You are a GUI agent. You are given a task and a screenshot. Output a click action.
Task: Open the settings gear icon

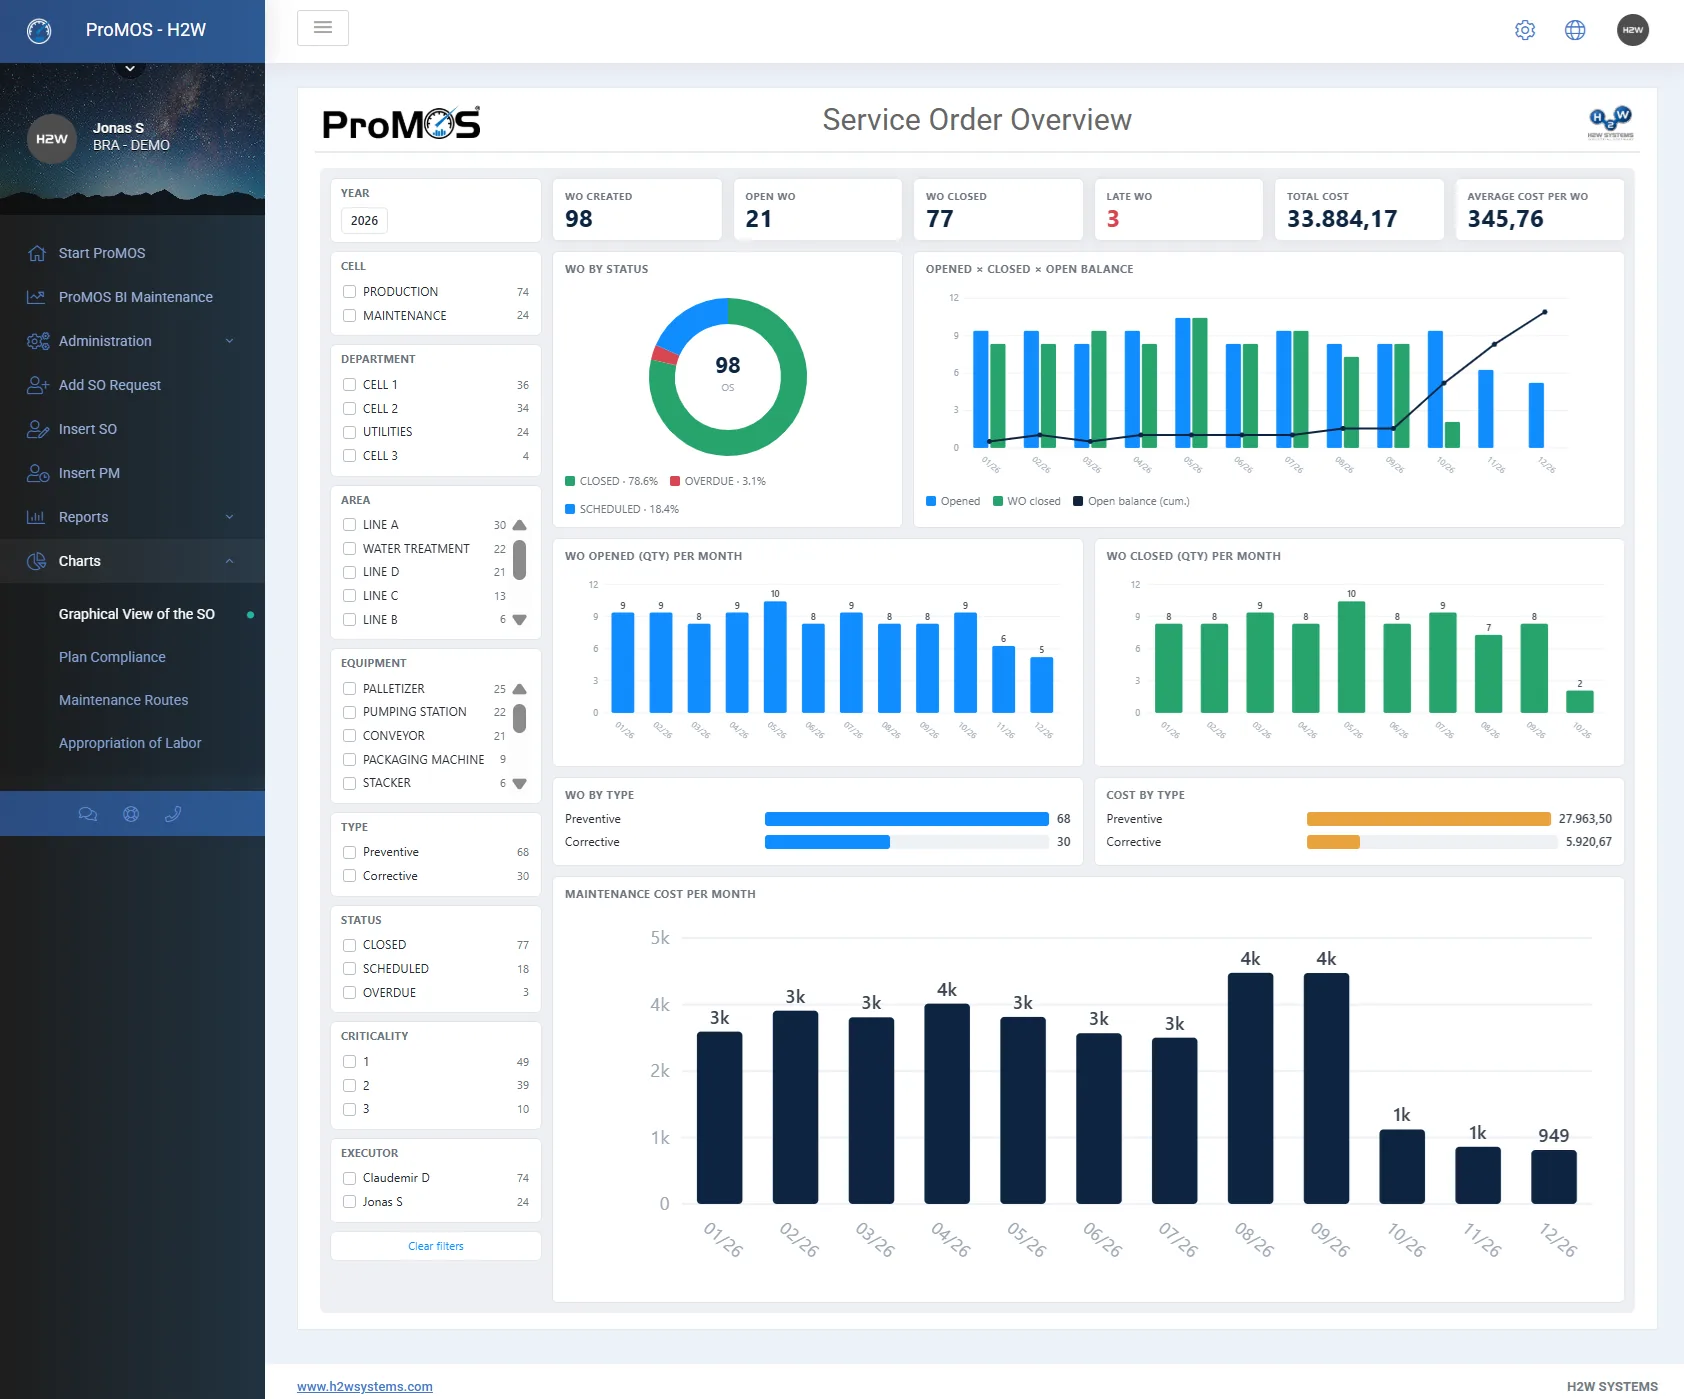[x=1525, y=30]
